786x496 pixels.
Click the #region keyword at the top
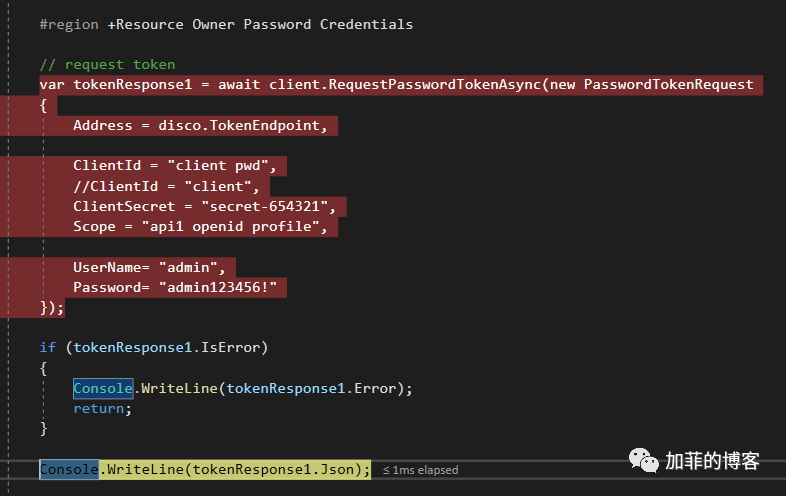click(69, 25)
